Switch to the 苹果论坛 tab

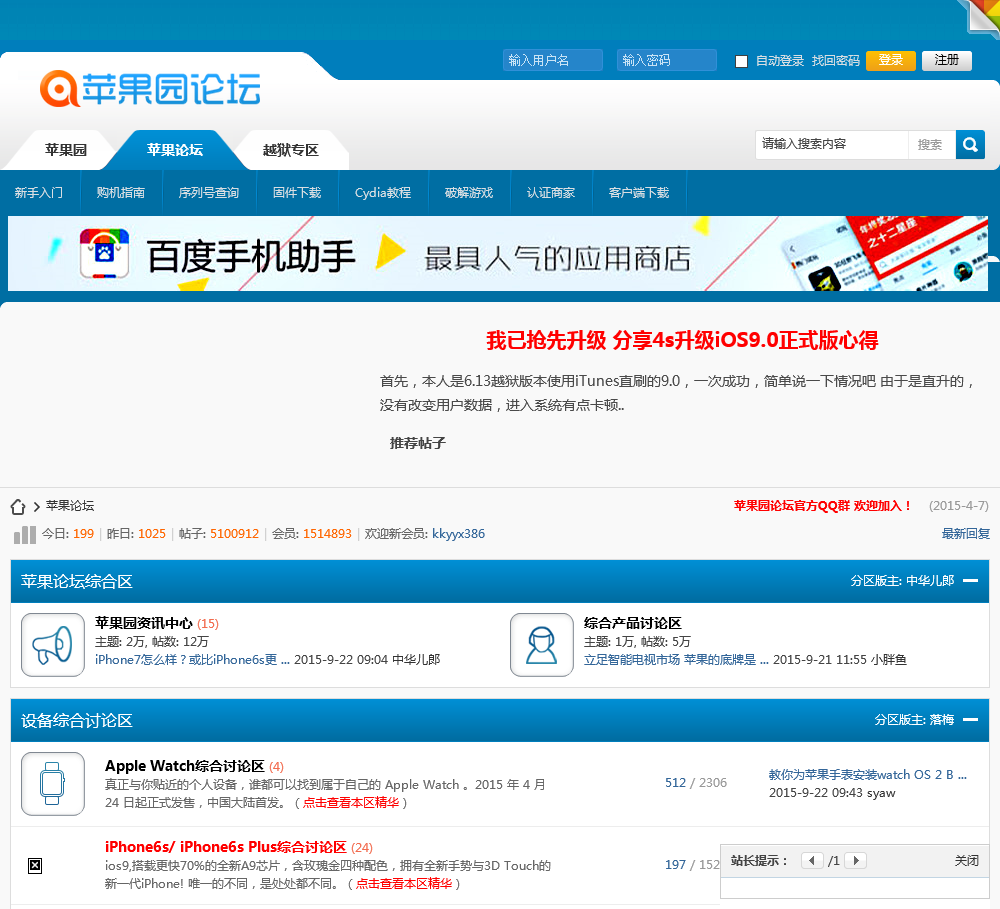pos(175,150)
